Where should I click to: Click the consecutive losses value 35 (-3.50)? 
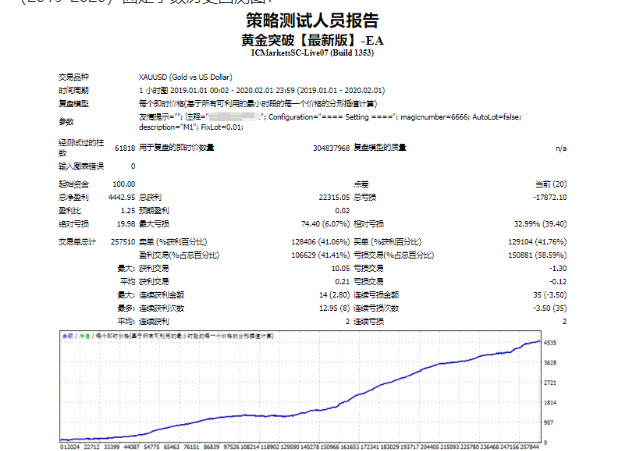pyautogui.click(x=550, y=295)
